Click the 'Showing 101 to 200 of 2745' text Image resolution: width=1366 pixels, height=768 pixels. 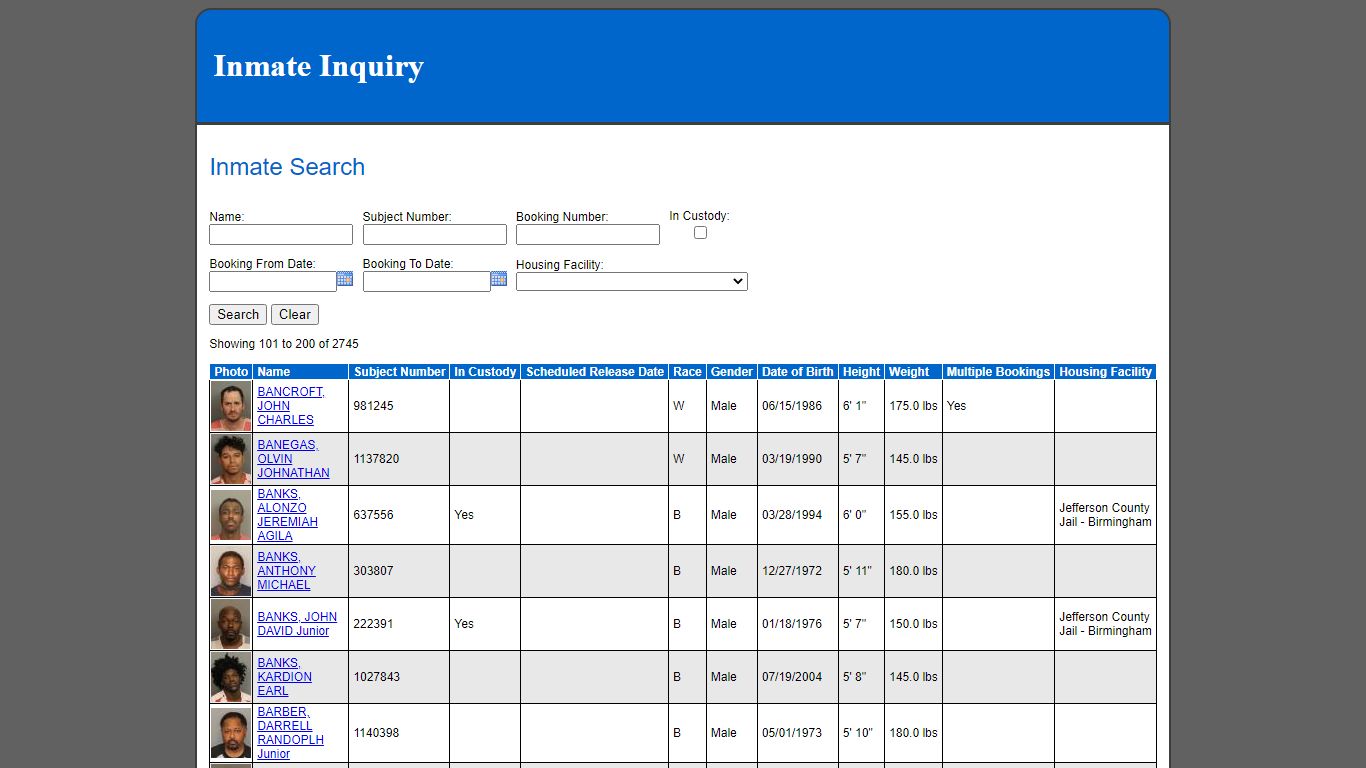click(x=284, y=344)
